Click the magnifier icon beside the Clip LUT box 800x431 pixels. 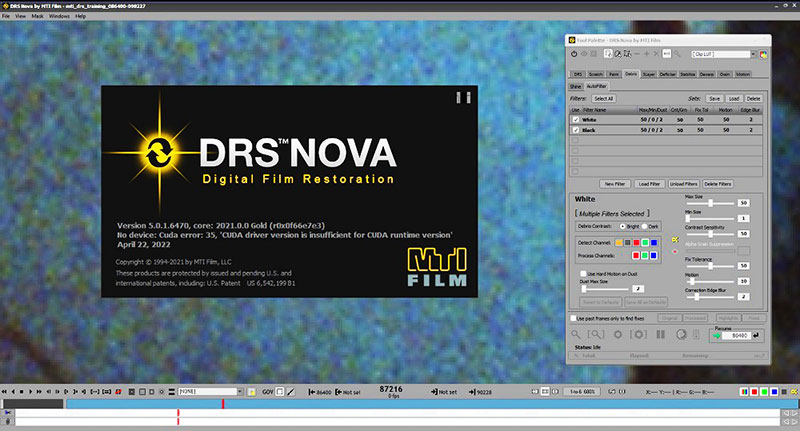point(678,54)
